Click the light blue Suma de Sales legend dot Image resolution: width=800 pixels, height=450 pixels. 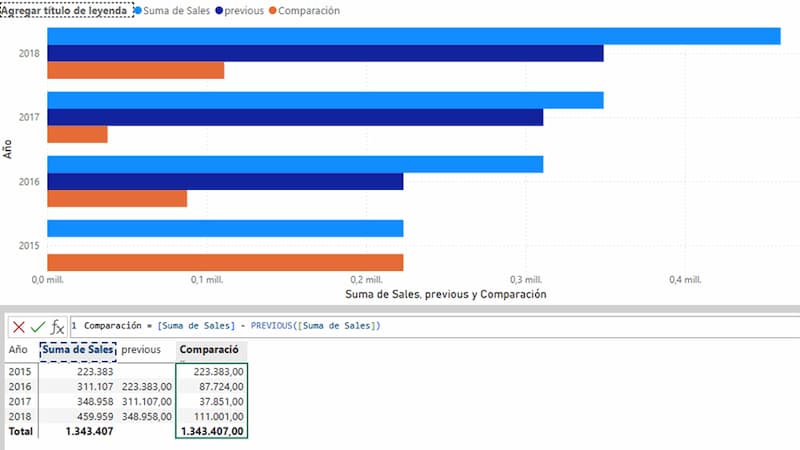click(138, 11)
